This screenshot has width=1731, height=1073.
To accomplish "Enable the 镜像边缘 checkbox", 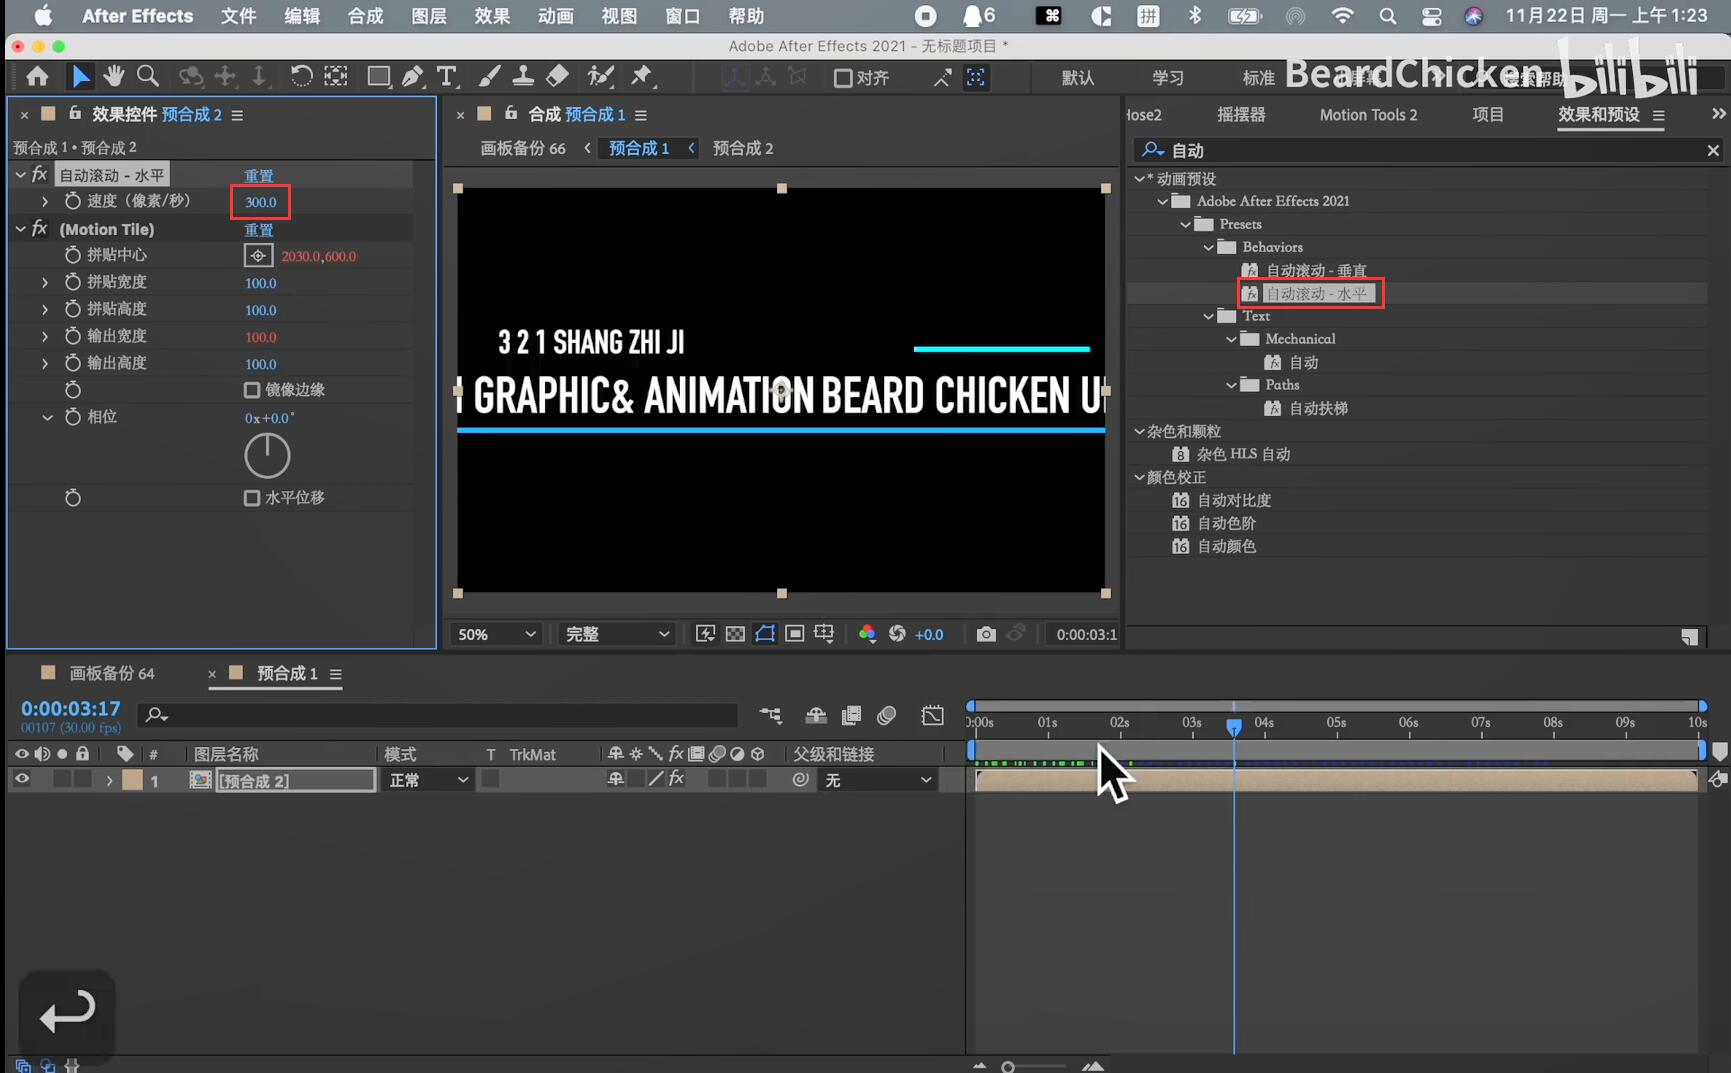I will click(x=252, y=390).
